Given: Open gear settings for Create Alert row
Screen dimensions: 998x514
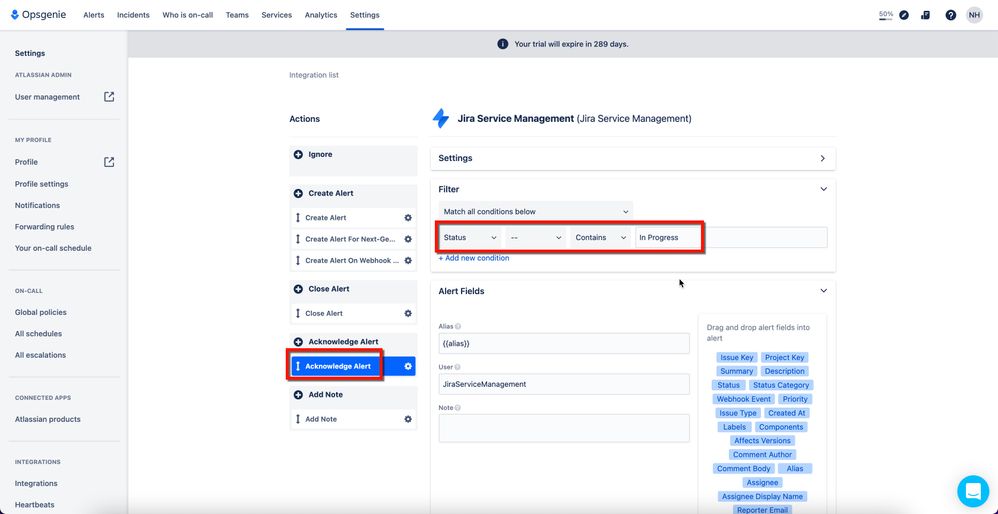Looking at the screenshot, I should 408,218.
